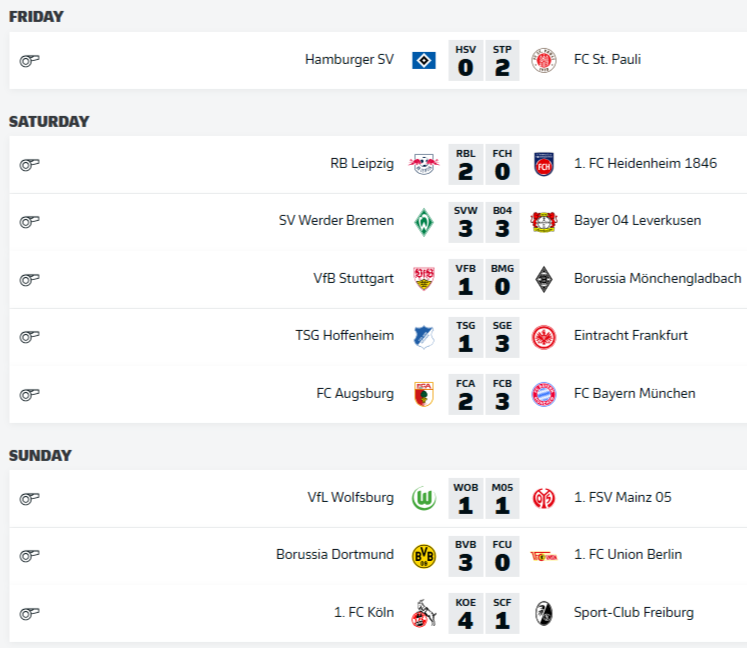
Task: Open the Wolfsburg vs Mainz 1-1 score
Action: 483,498
